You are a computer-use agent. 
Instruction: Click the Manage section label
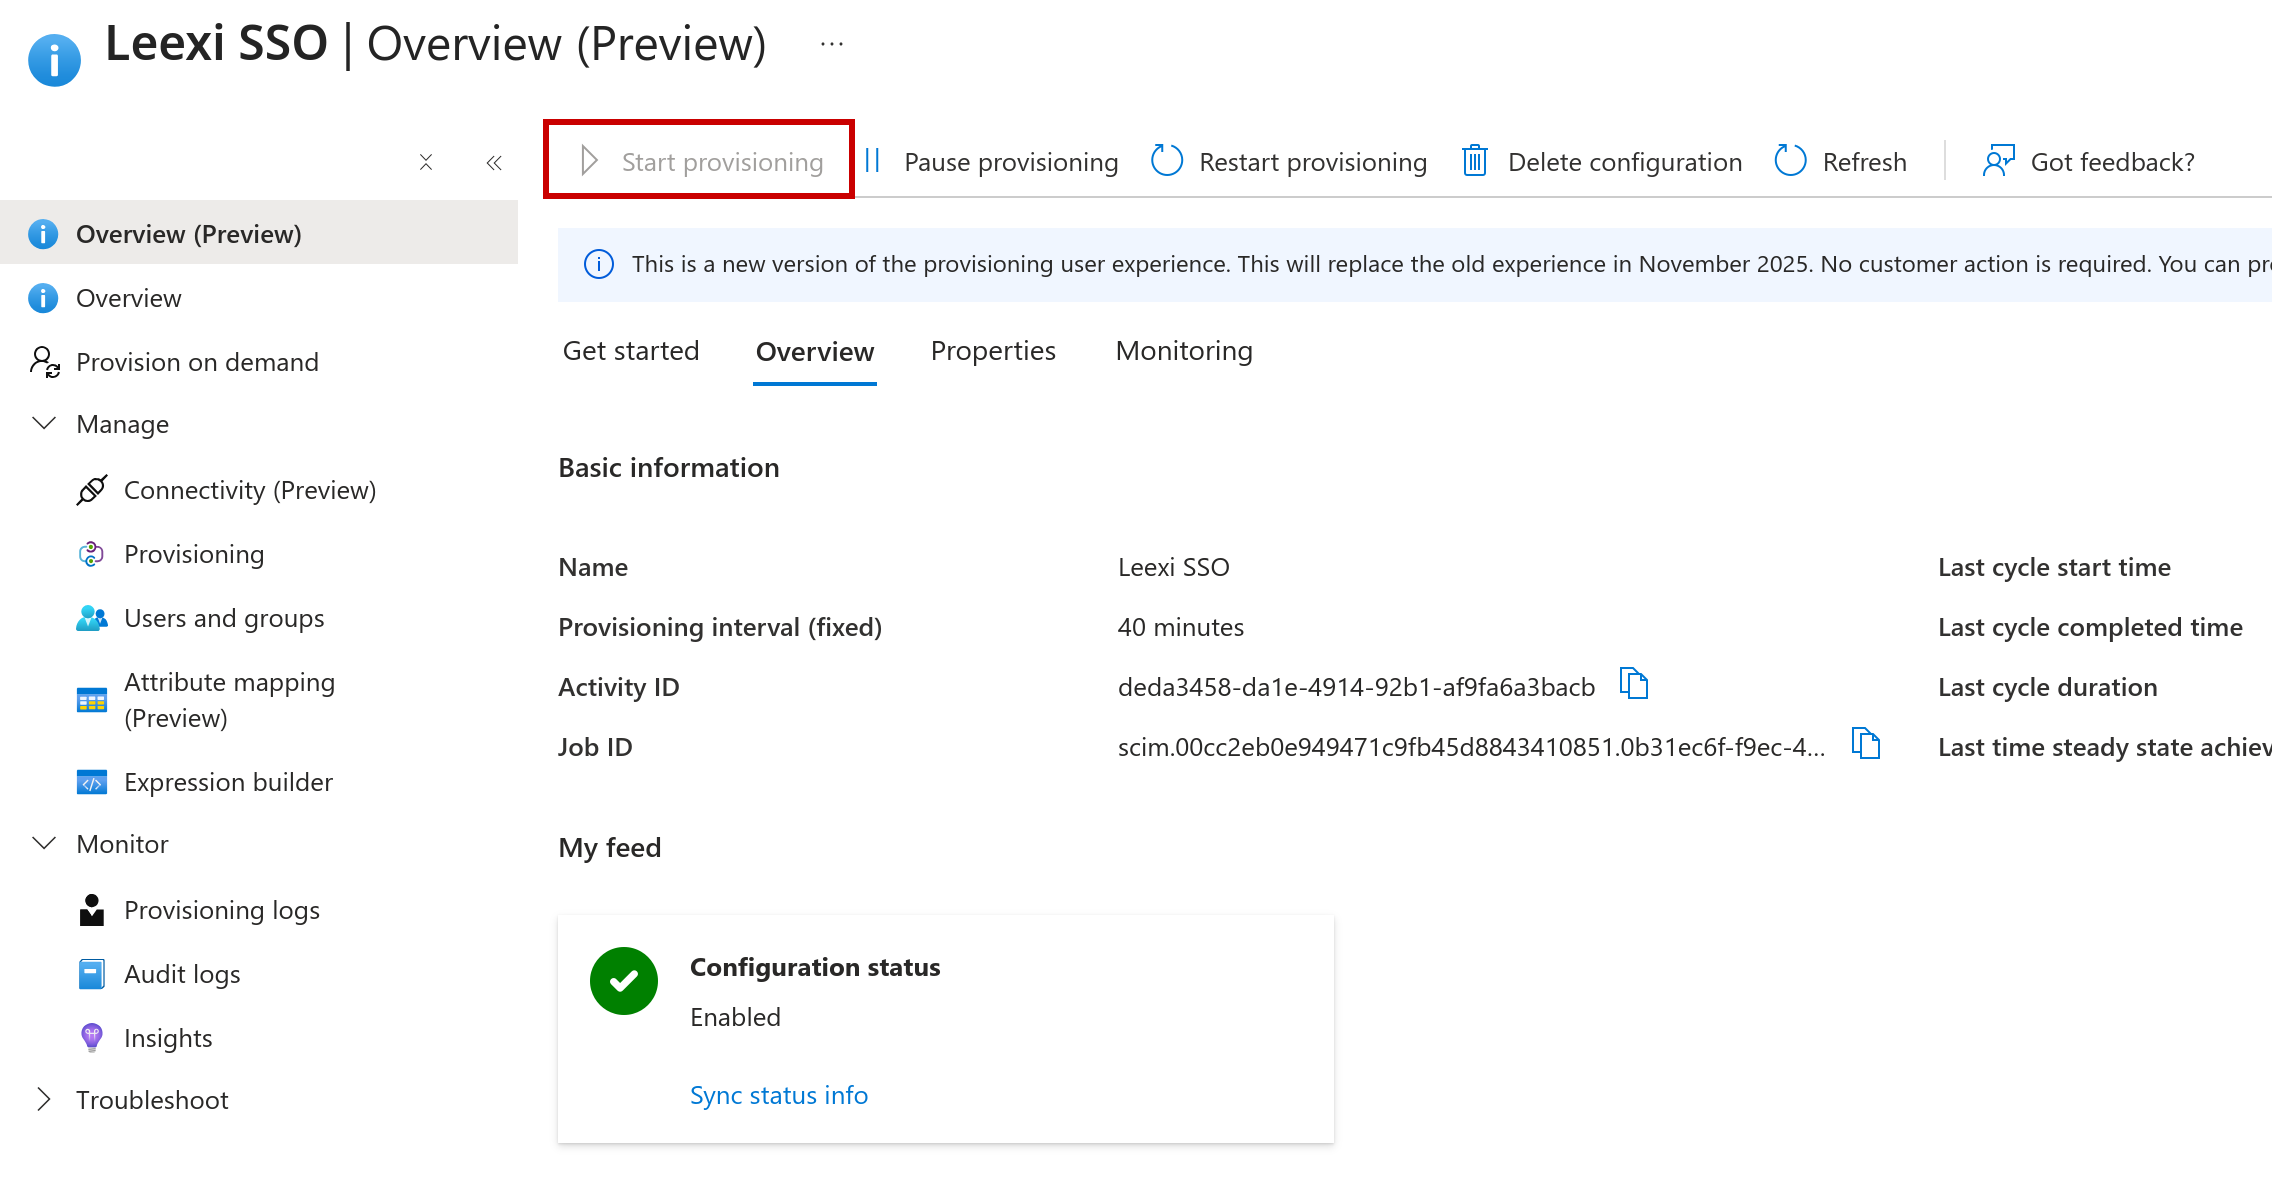(122, 424)
